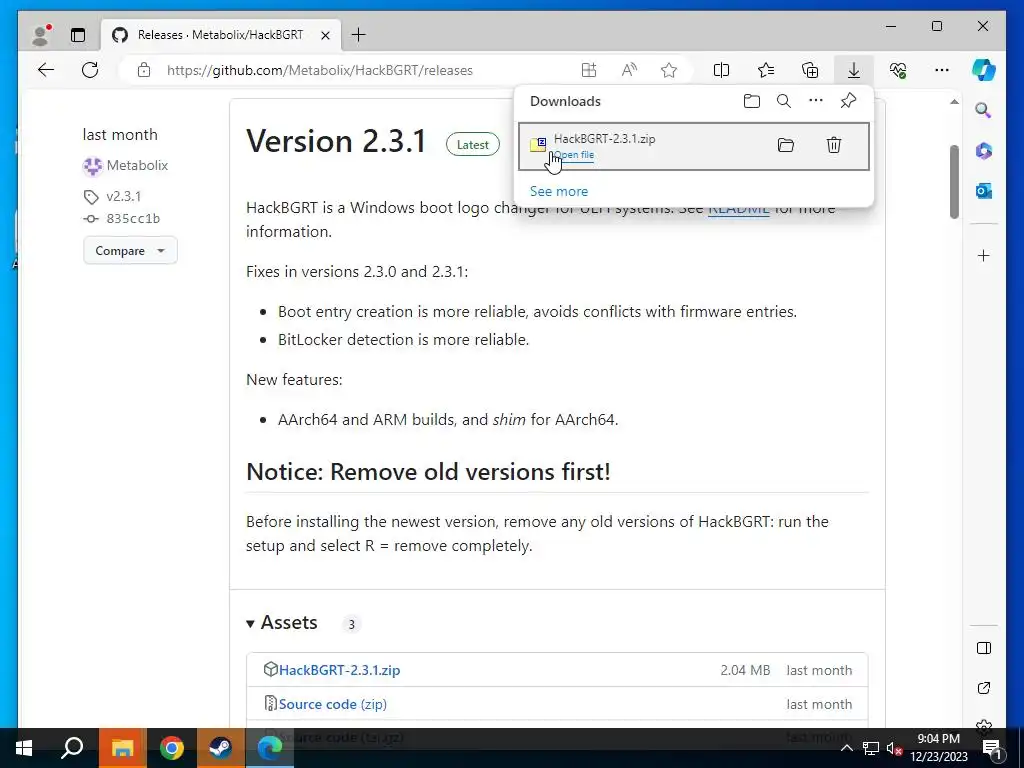
Task: Open the Copilot sidebar icon
Action: coord(984,70)
